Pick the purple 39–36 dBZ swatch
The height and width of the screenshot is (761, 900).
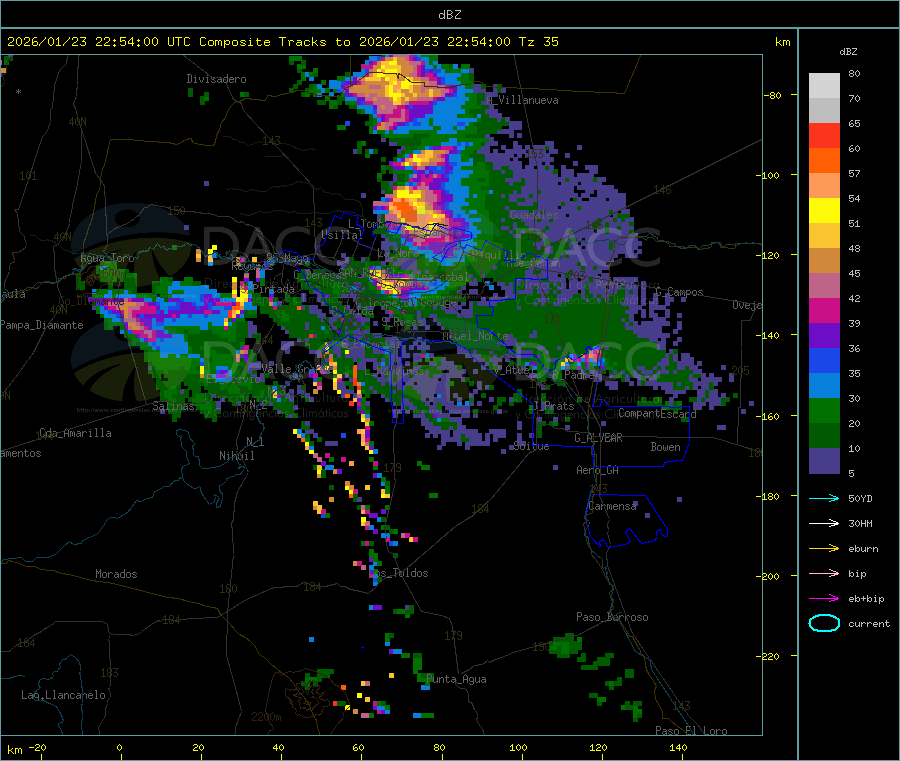824,336
